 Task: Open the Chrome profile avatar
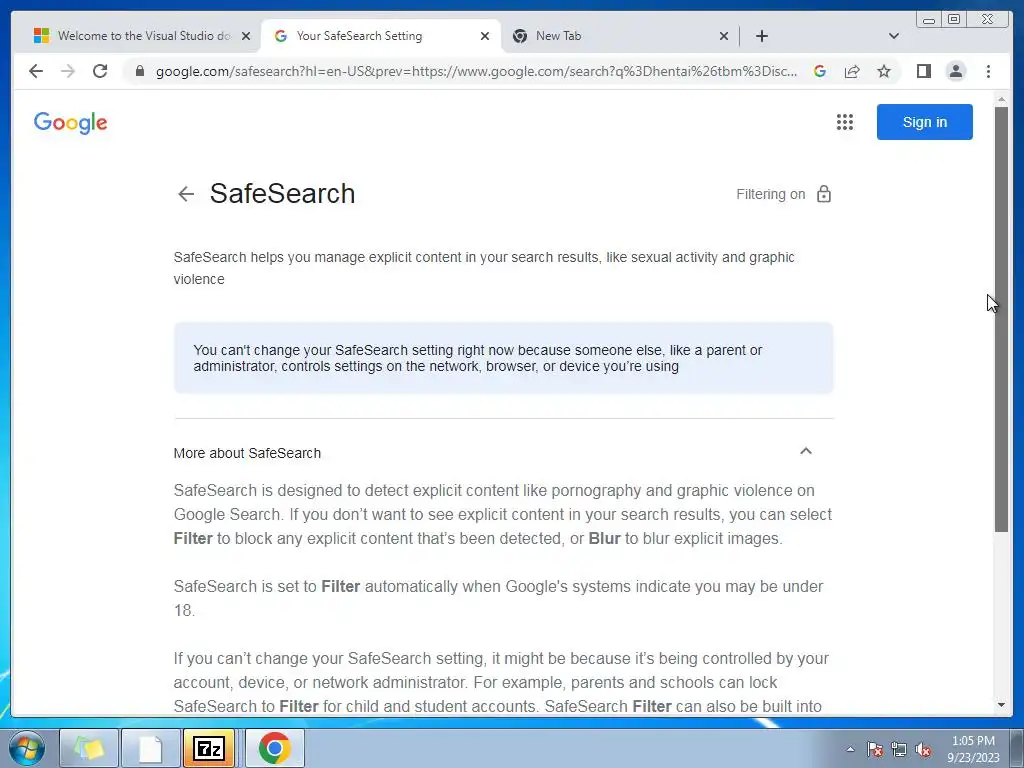tap(955, 71)
